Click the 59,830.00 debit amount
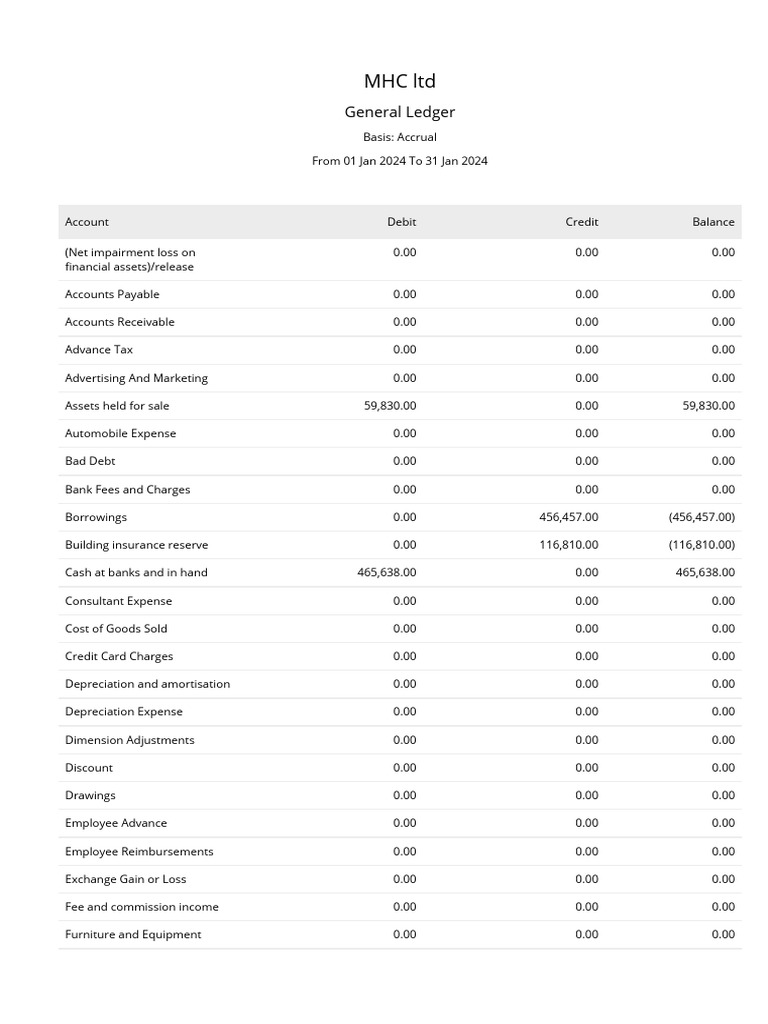The width and height of the screenshot is (768, 1024). (390, 406)
